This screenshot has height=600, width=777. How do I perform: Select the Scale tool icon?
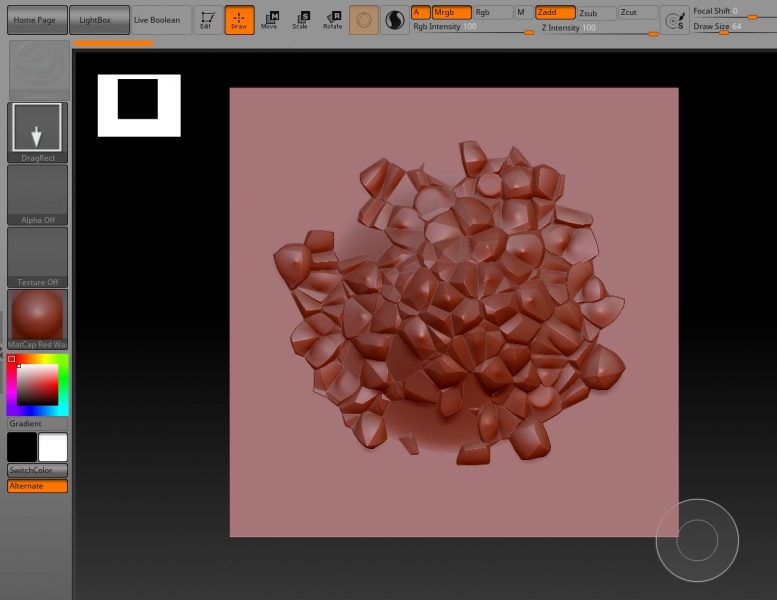pyautogui.click(x=300, y=20)
